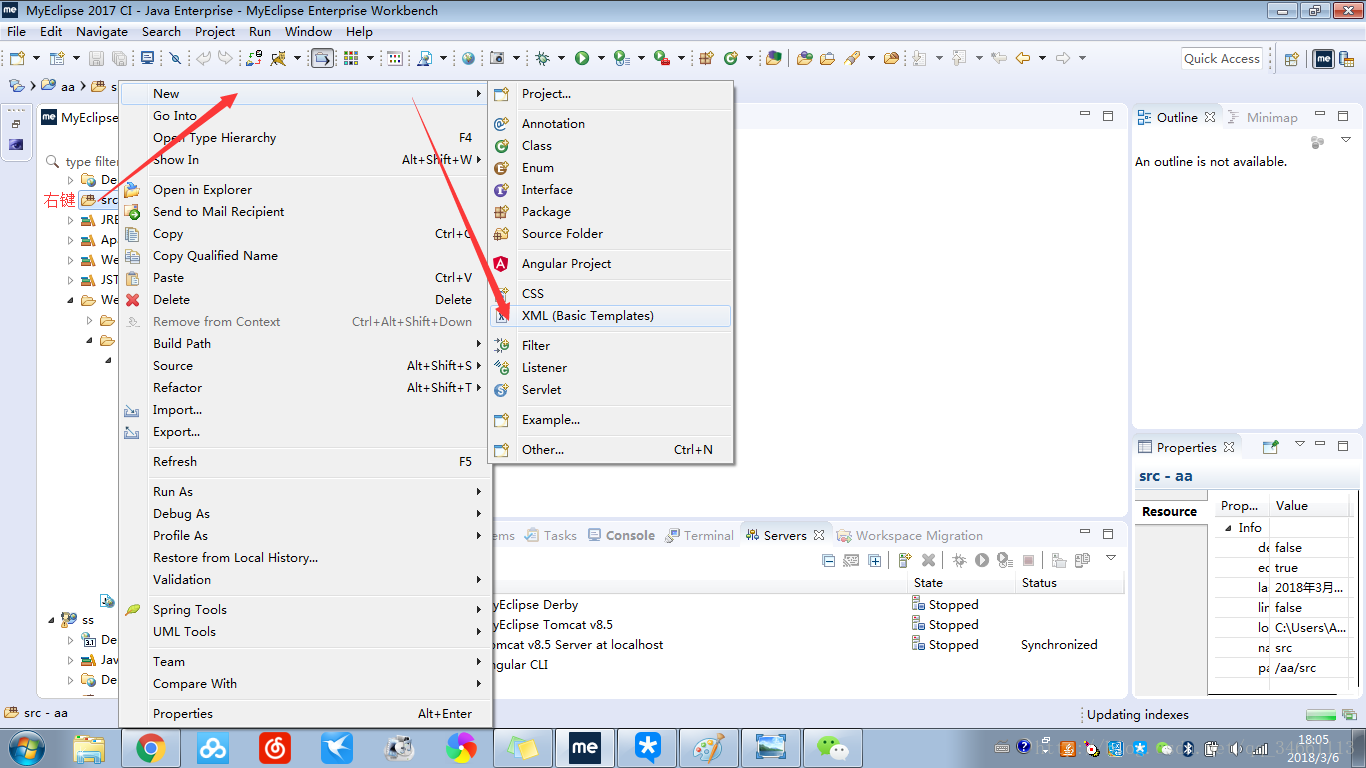Click the Open Type folder icon
This screenshot has height=768, width=1366.
pos(804,58)
